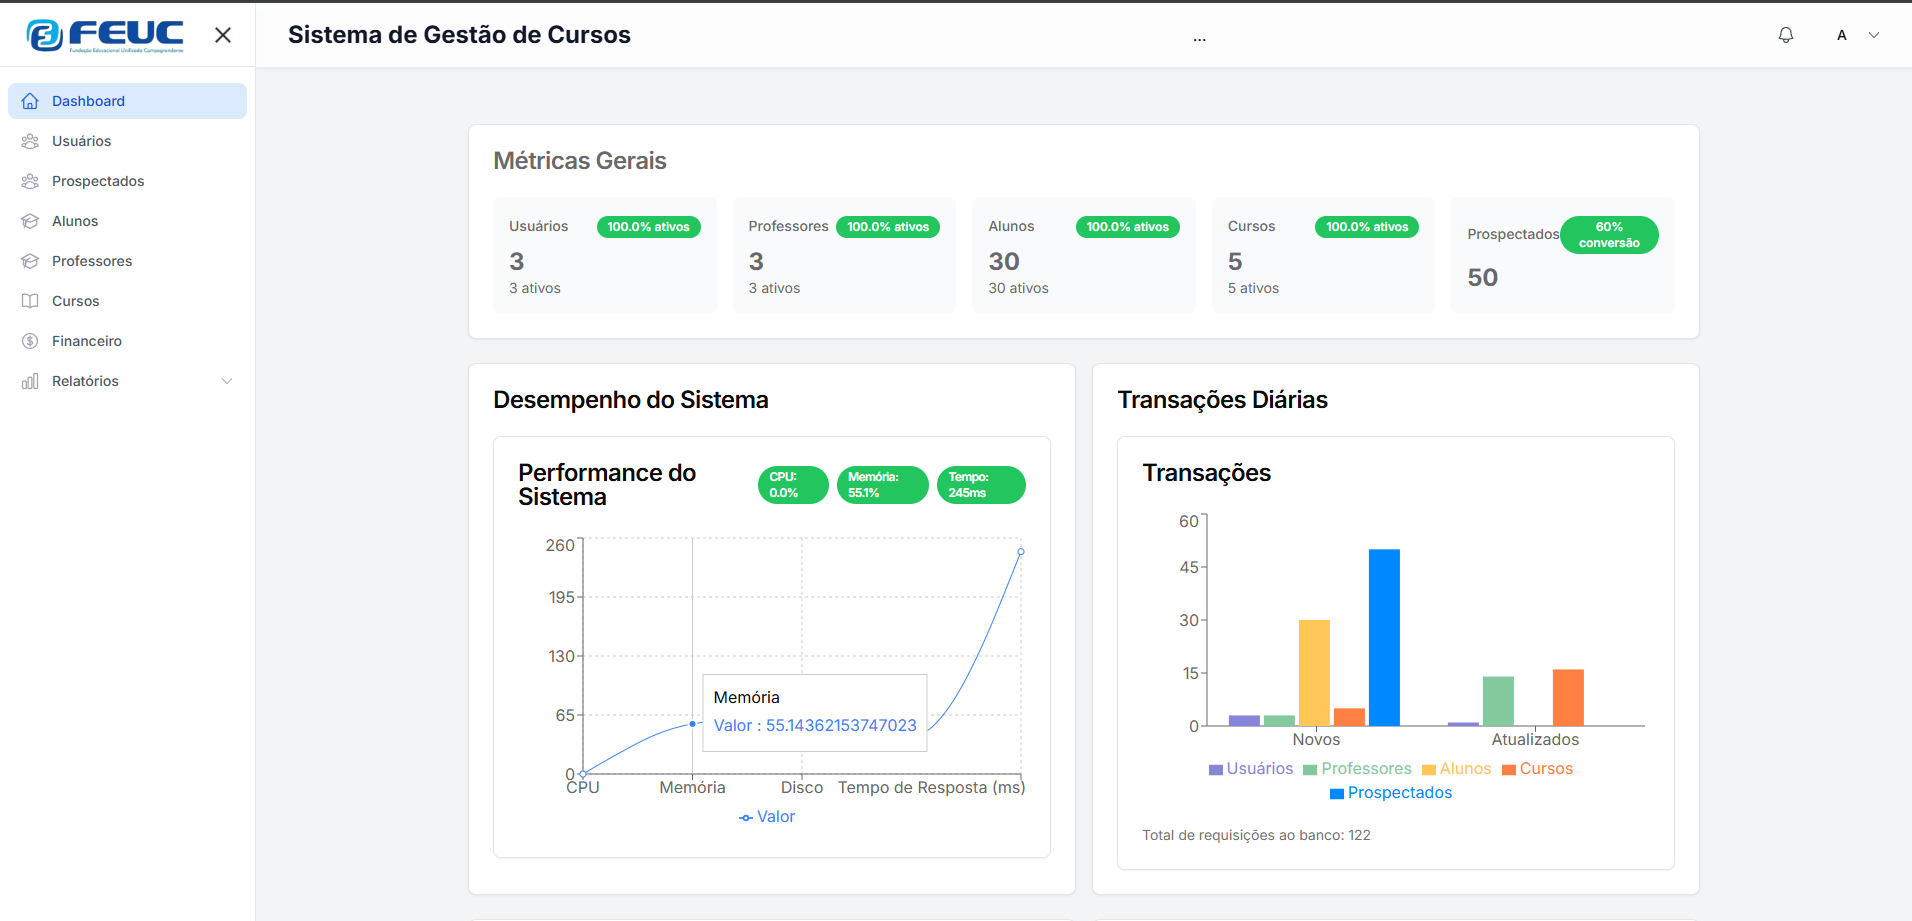The height and width of the screenshot is (921, 1912).
Task: Click the Usuários people icon in sidebar
Action: [30, 141]
